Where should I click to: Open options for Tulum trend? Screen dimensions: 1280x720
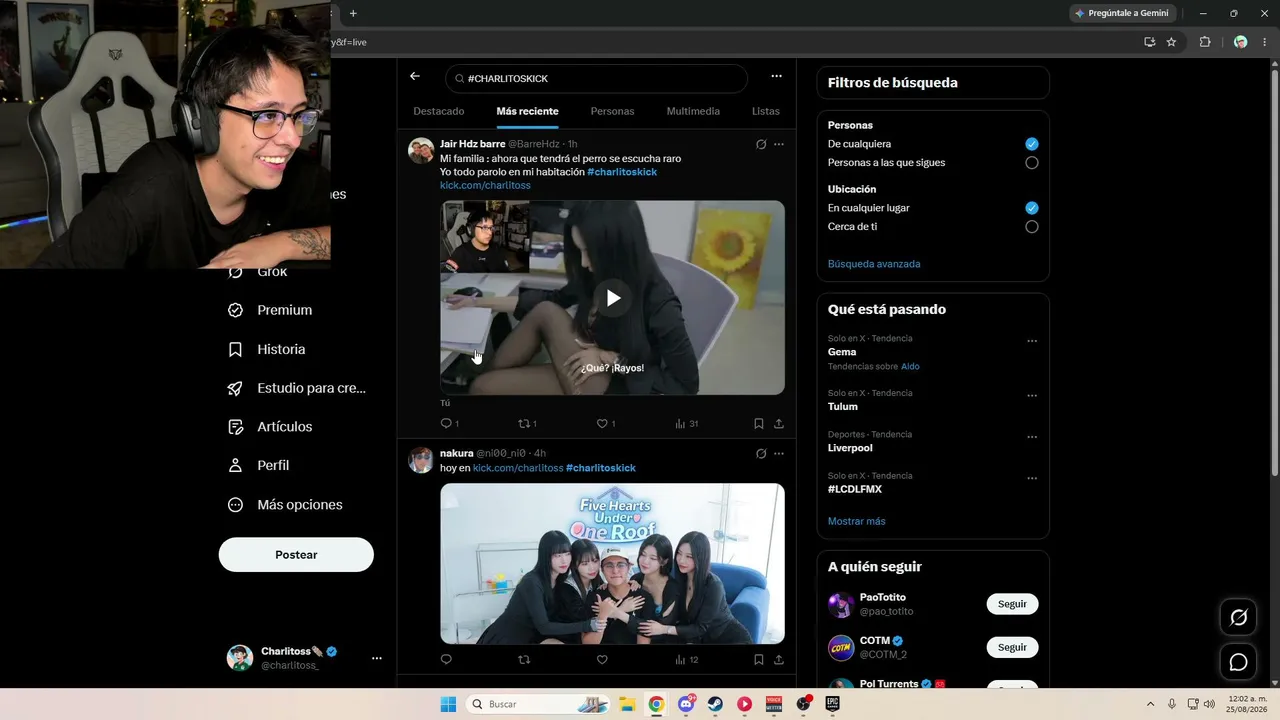click(1032, 396)
